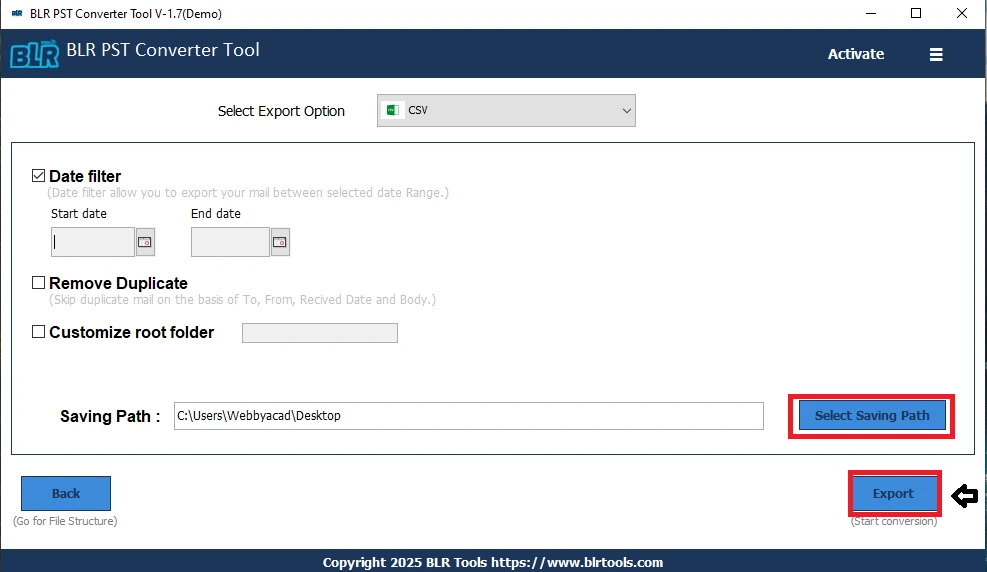The width and height of the screenshot is (987, 572).
Task: Go back with the Back button
Action: pos(66,493)
